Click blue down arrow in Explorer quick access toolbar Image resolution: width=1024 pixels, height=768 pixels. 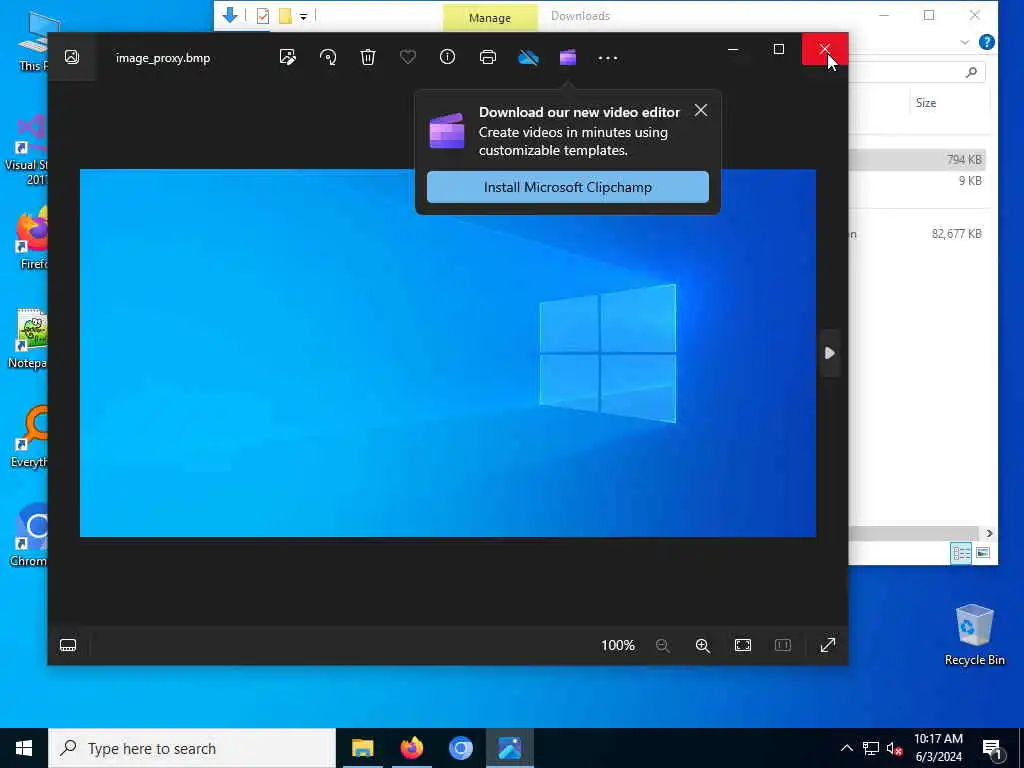coord(230,15)
